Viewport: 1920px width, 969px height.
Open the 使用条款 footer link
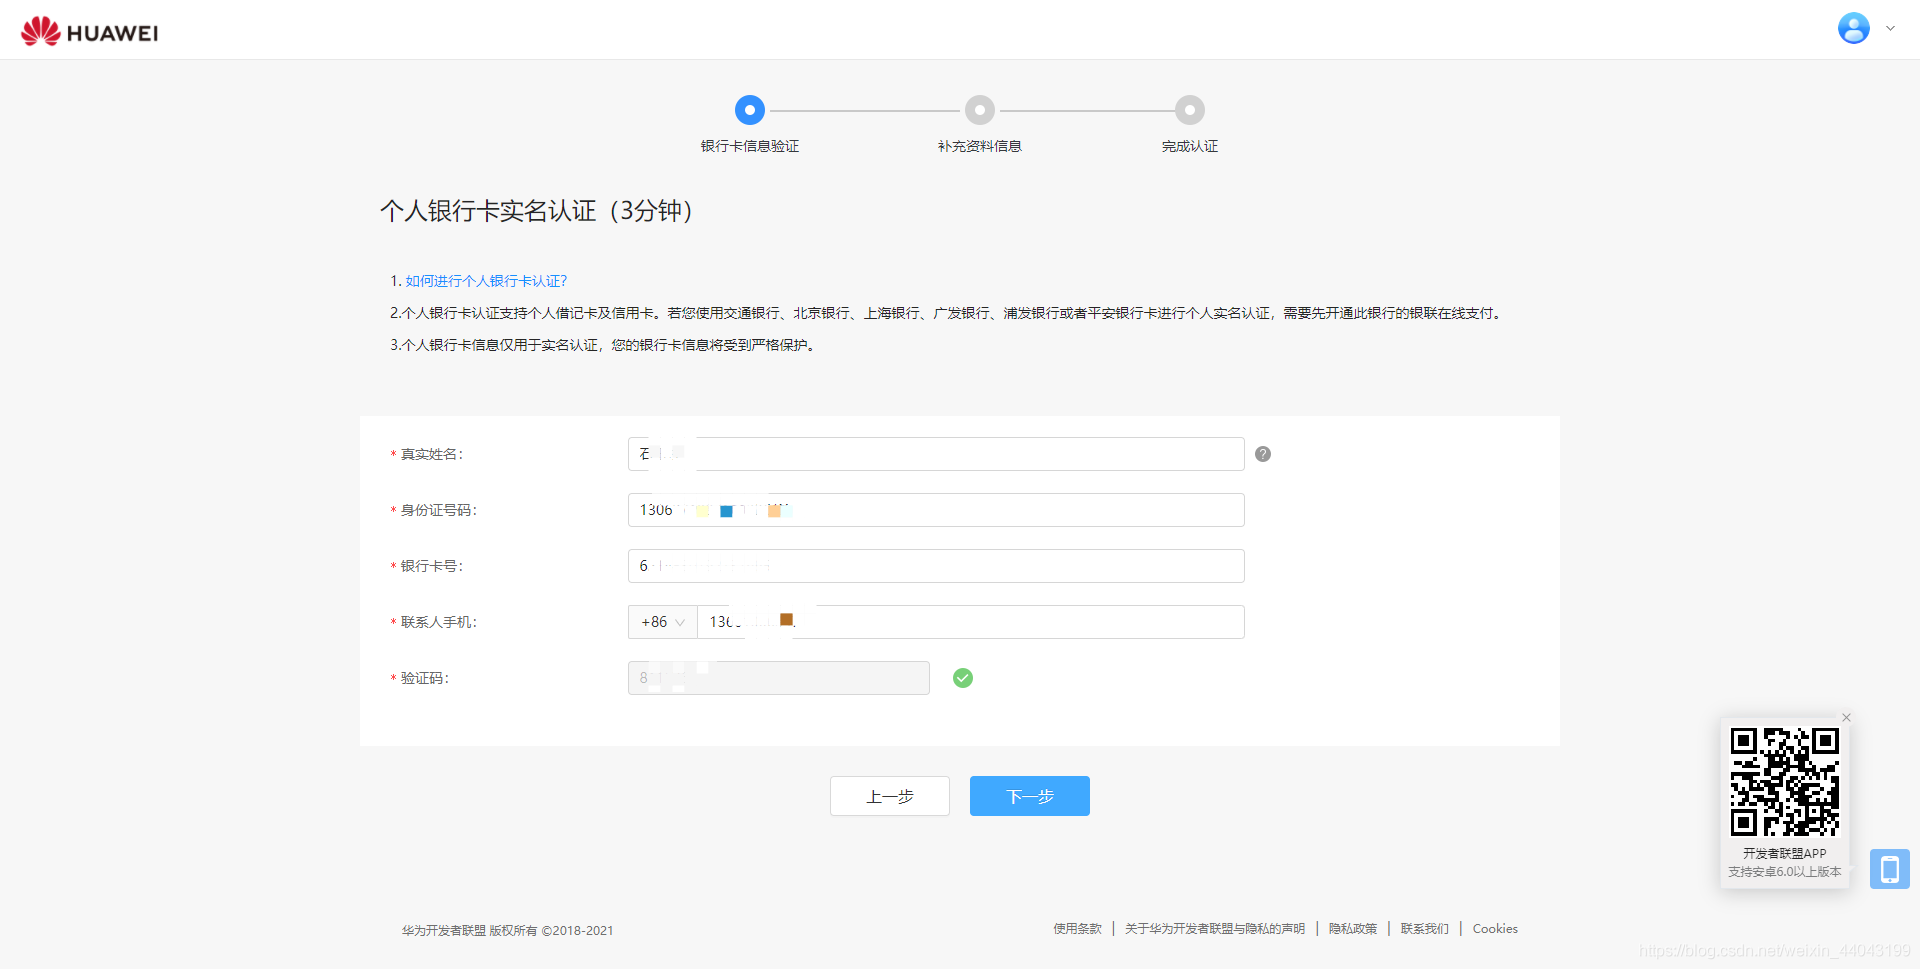1077,929
